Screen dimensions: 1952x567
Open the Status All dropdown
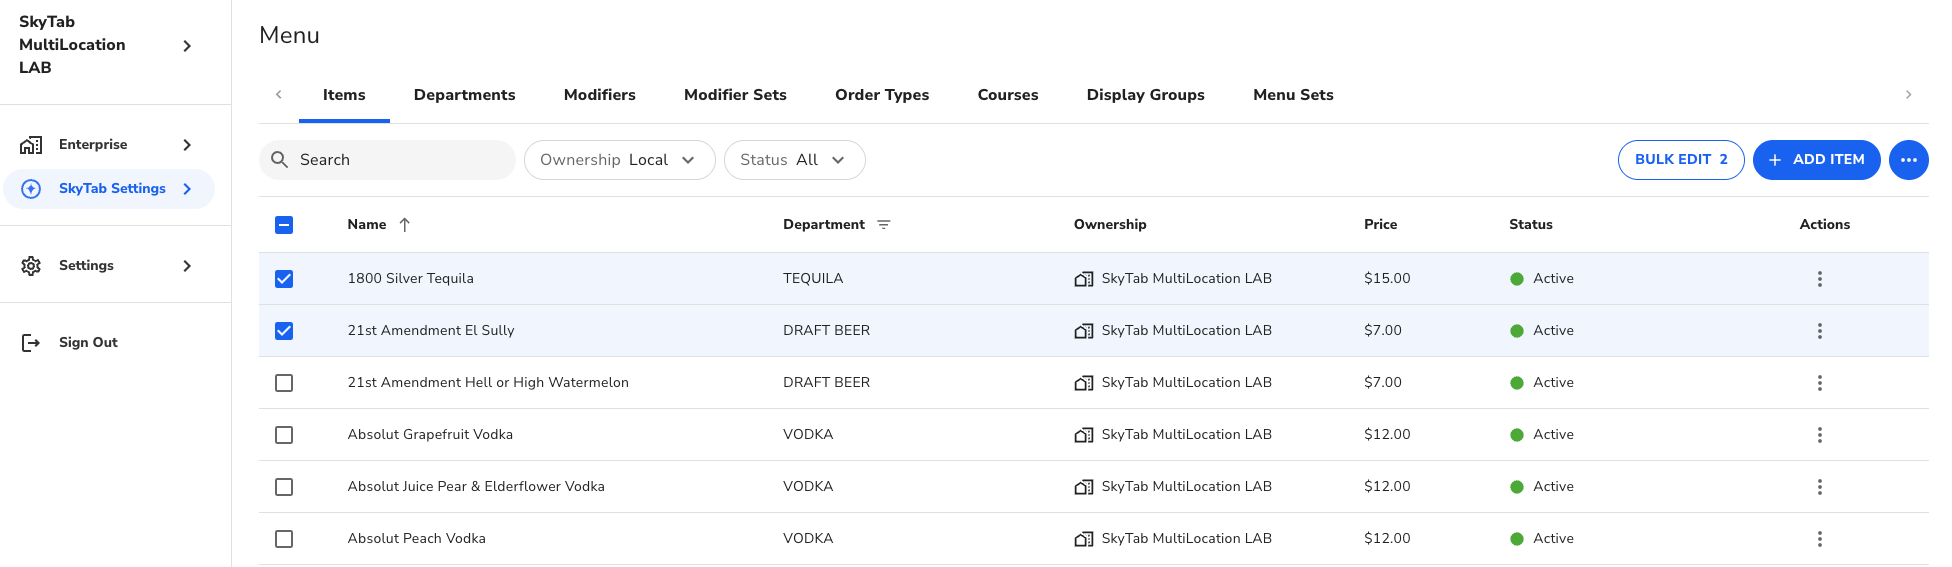pyautogui.click(x=794, y=160)
